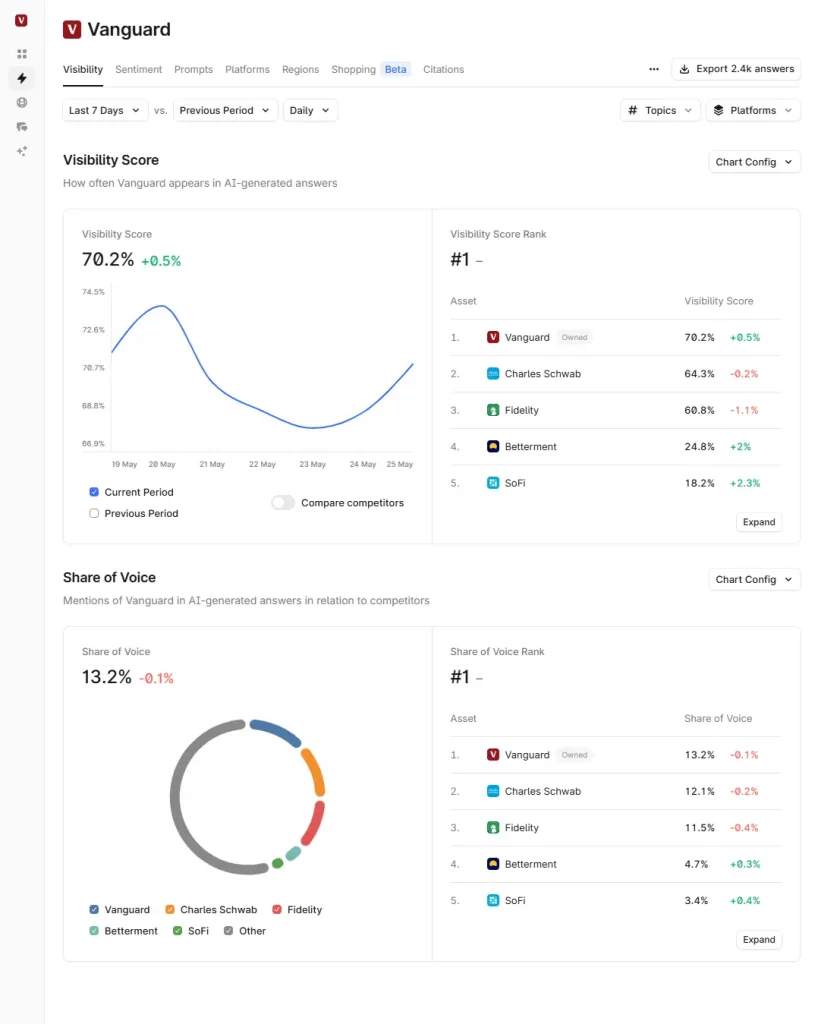Click the Charles Schwab icon in Visibility Score table
Image resolution: width=818 pixels, height=1024 pixels.
493,374
